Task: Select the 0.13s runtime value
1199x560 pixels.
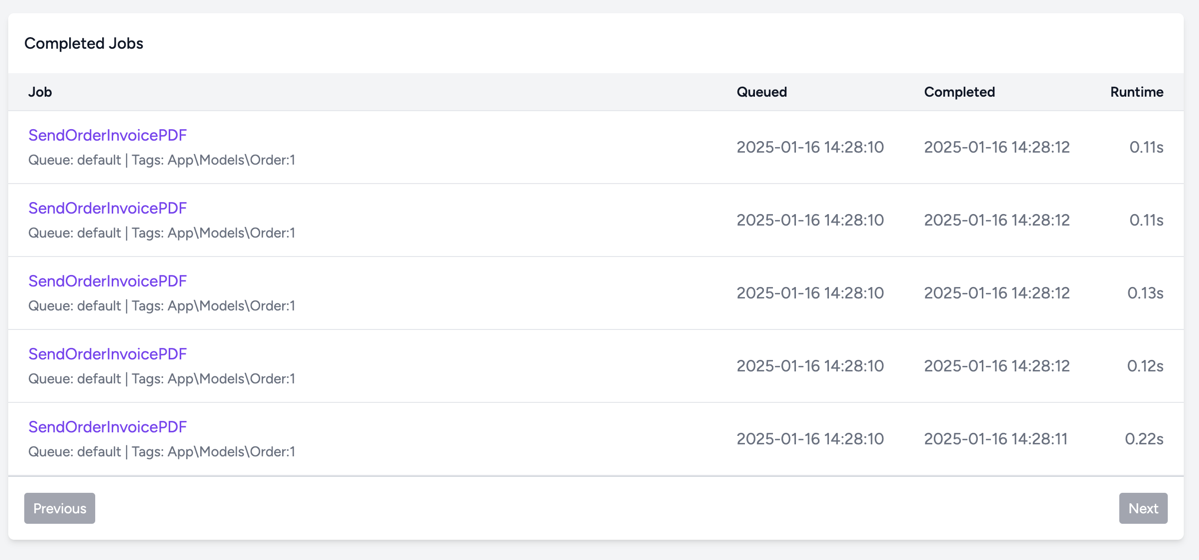Action: (x=1145, y=293)
